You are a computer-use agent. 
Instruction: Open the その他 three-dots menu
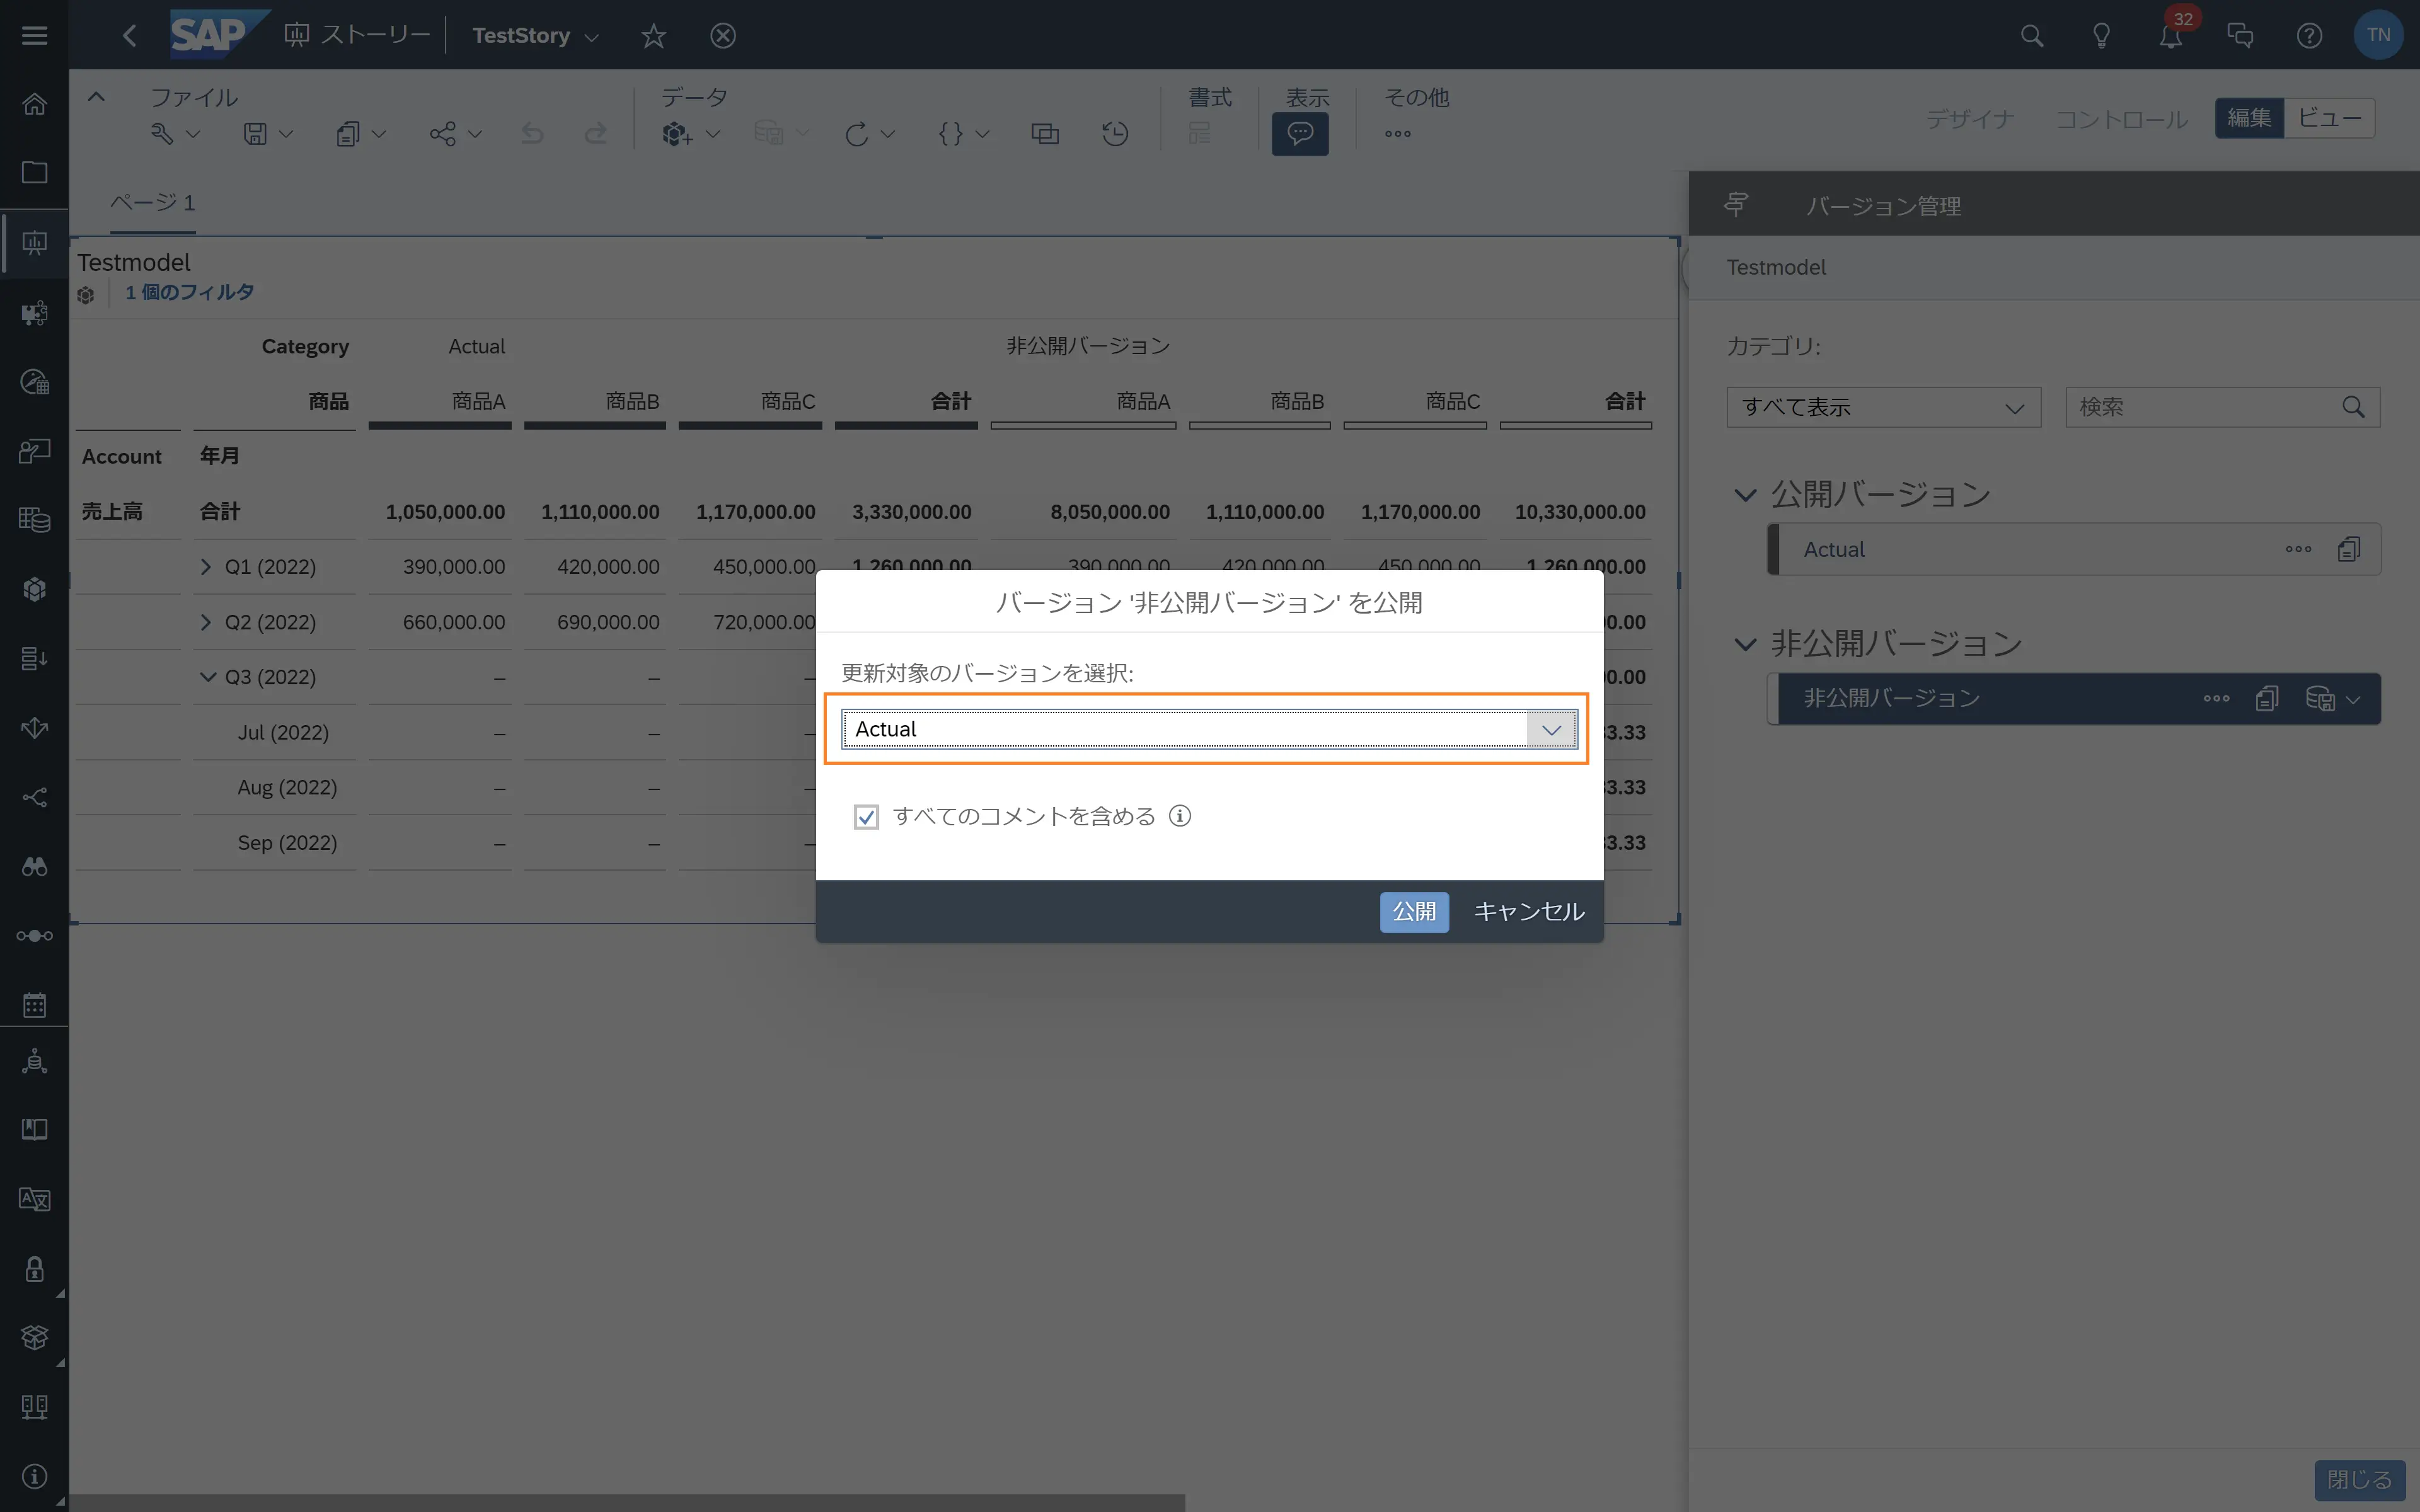[x=1398, y=134]
